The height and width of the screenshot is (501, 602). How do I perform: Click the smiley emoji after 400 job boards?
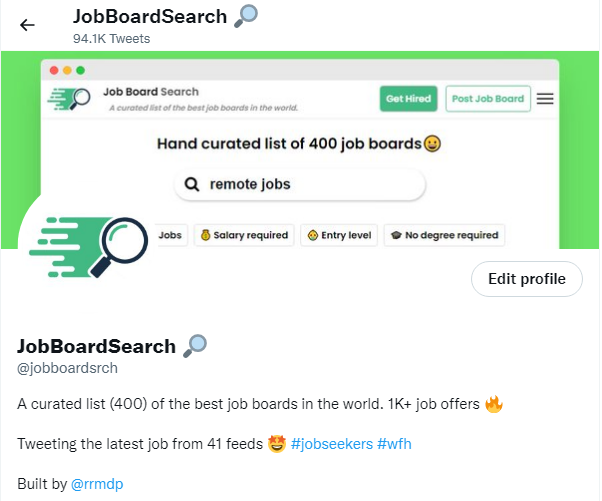pyautogui.click(x=432, y=144)
